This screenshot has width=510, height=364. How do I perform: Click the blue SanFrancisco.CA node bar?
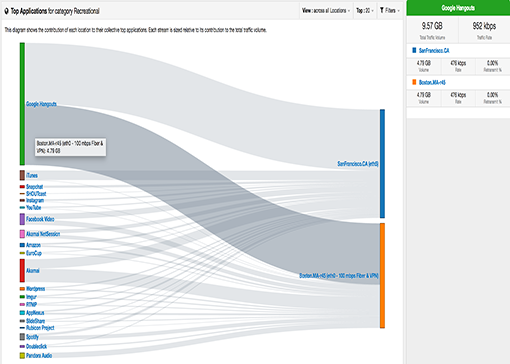382,164
